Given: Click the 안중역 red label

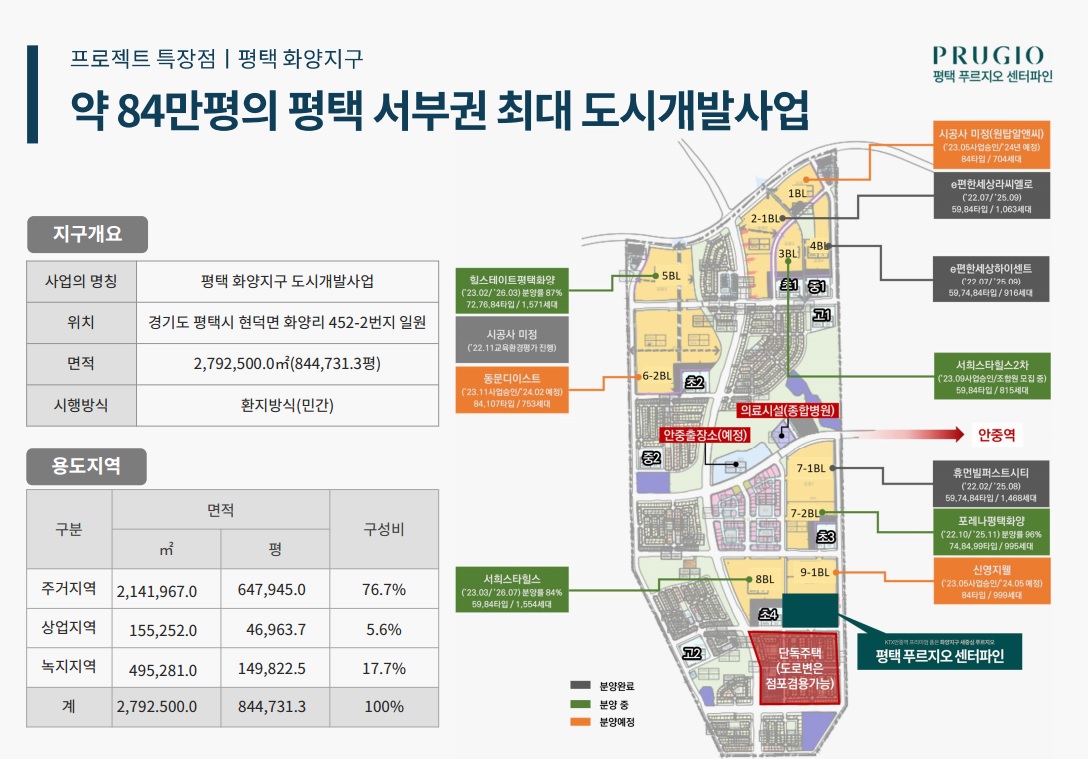Looking at the screenshot, I should (x=997, y=435).
